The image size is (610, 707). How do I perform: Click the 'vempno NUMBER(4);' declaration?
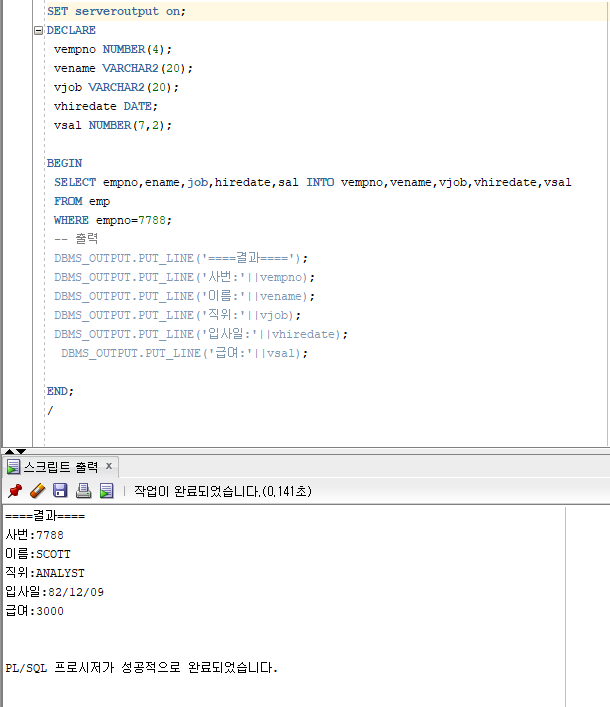(x=113, y=49)
